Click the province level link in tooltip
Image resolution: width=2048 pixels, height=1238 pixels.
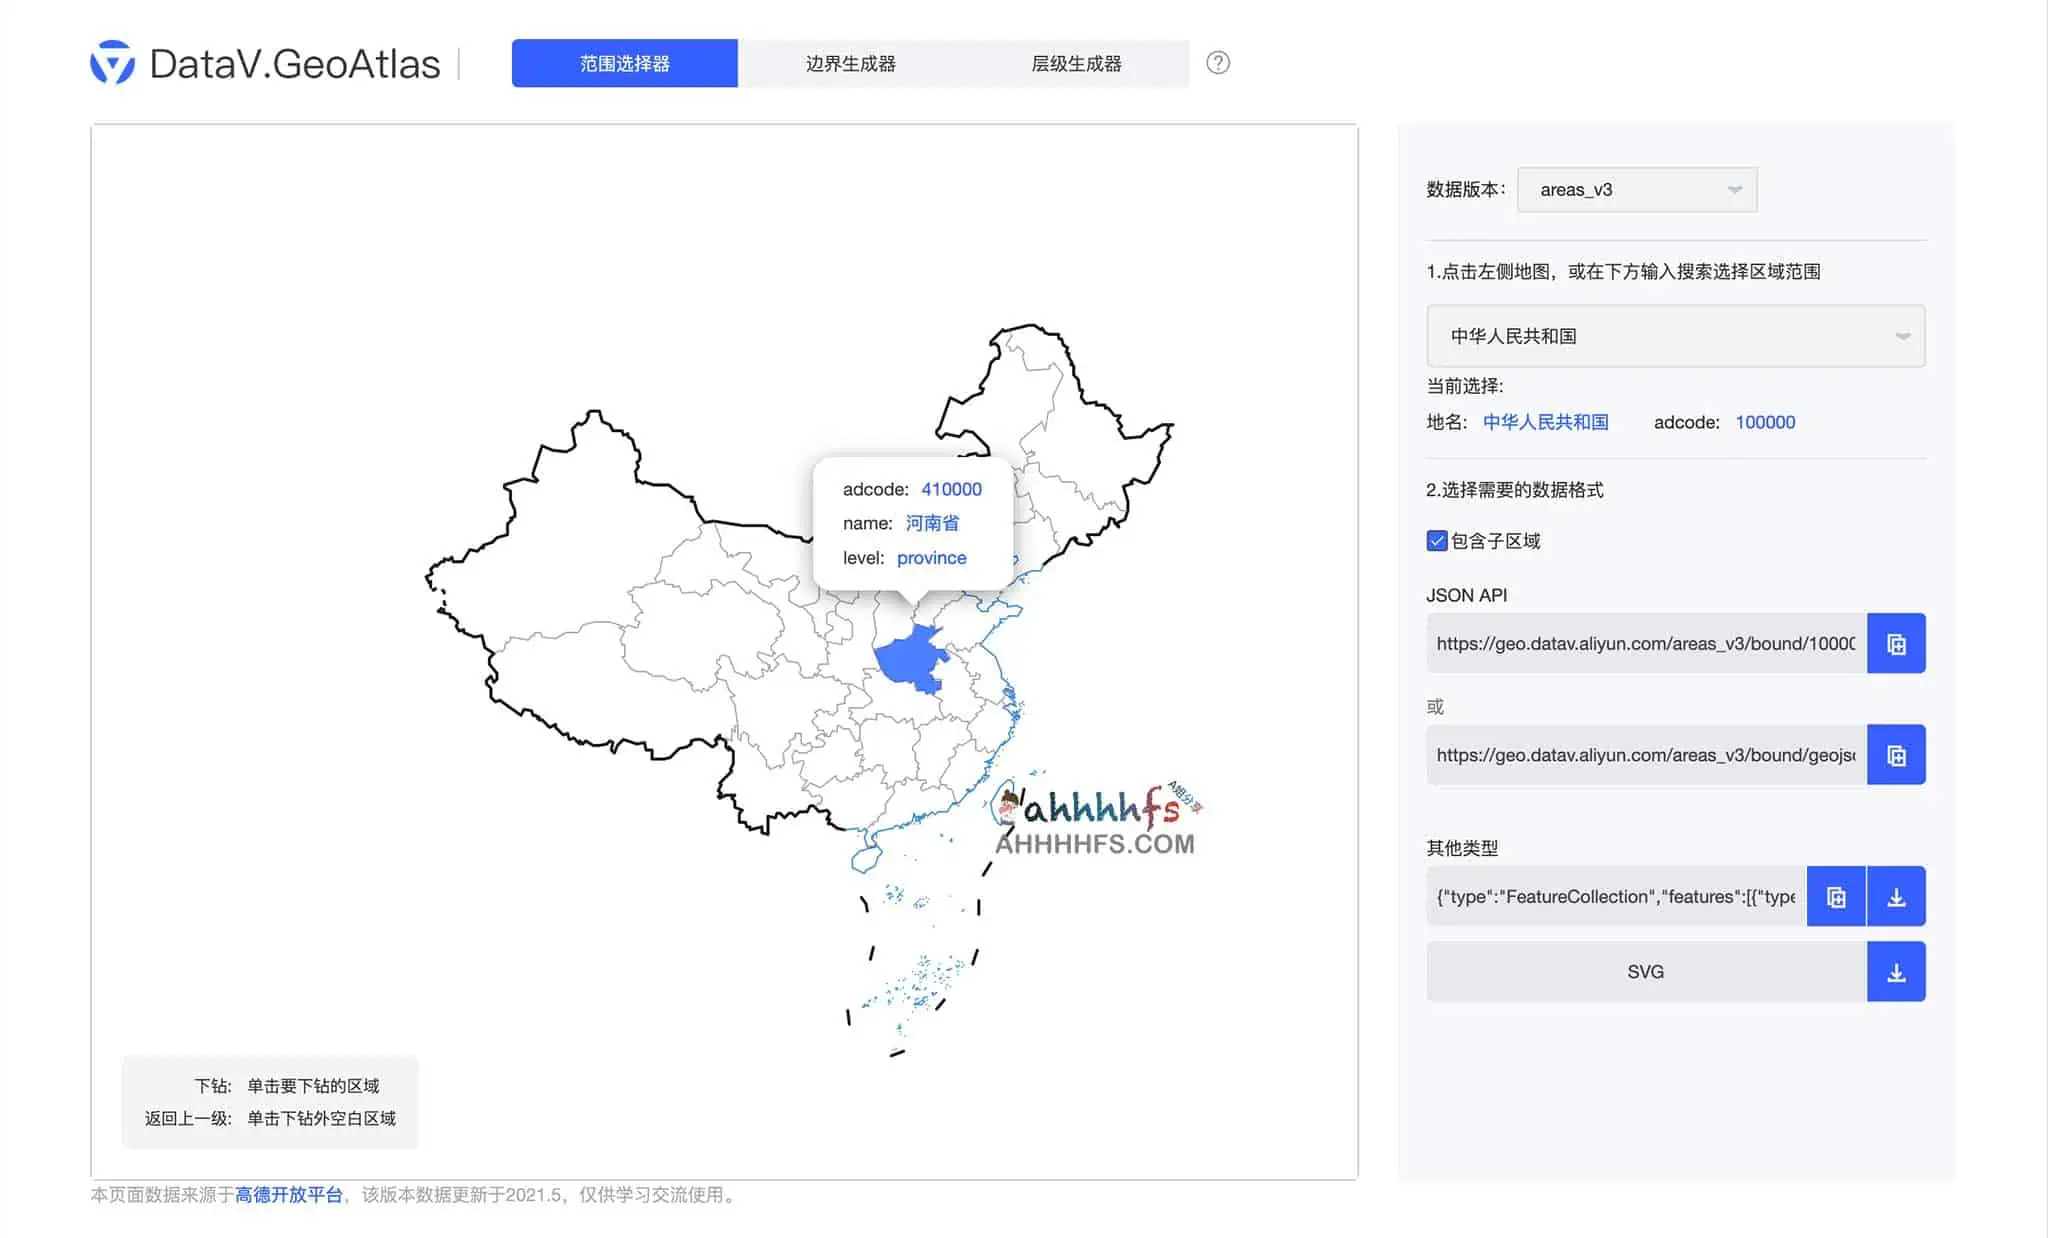coord(931,558)
